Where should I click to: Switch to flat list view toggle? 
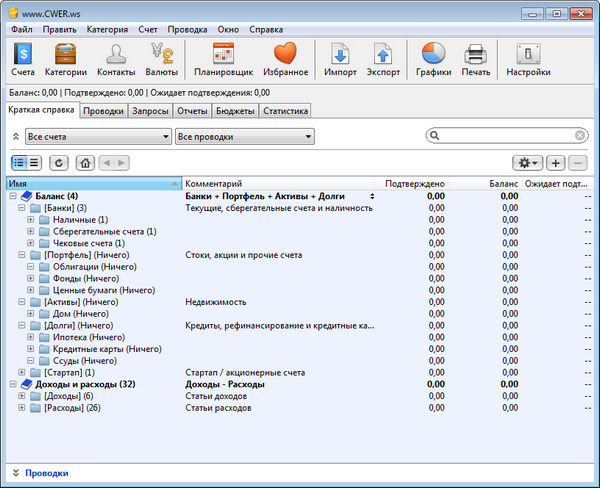[x=35, y=162]
